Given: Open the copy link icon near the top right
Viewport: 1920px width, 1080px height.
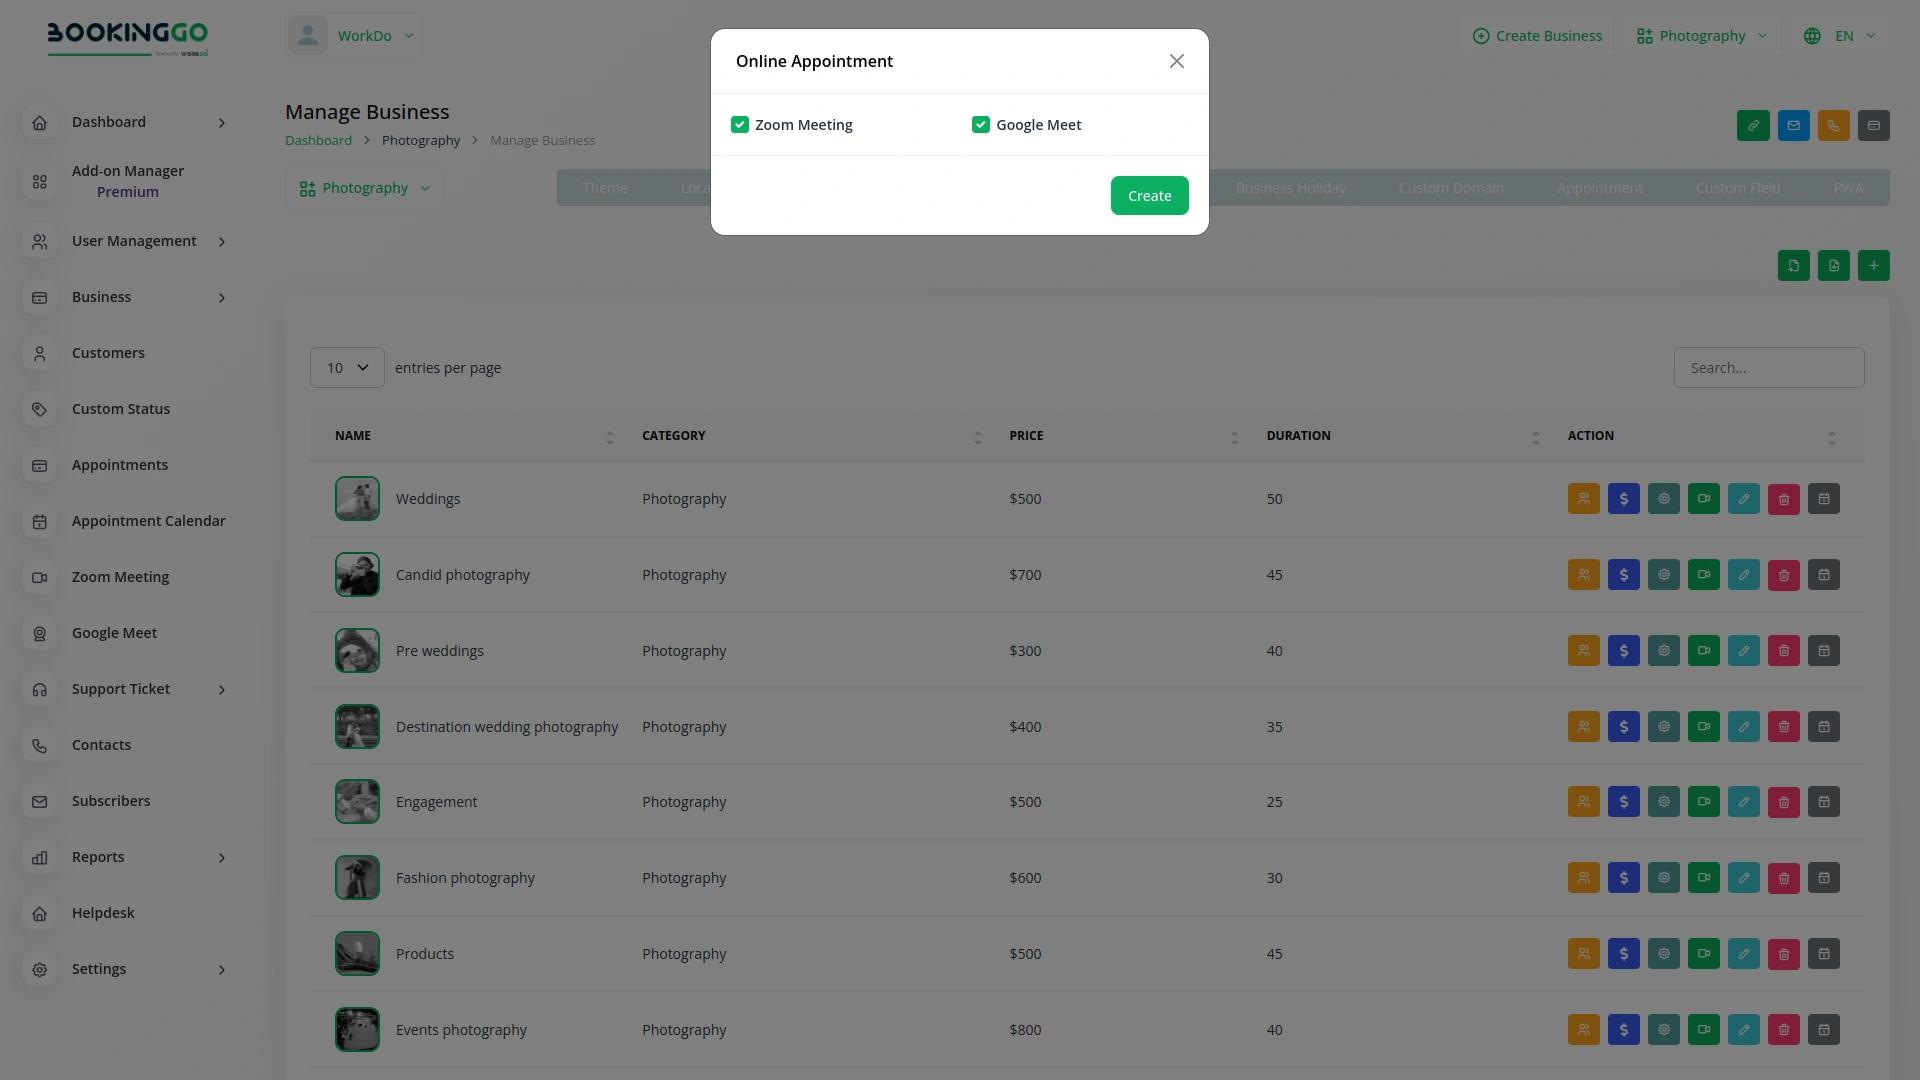Looking at the screenshot, I should tap(1753, 125).
